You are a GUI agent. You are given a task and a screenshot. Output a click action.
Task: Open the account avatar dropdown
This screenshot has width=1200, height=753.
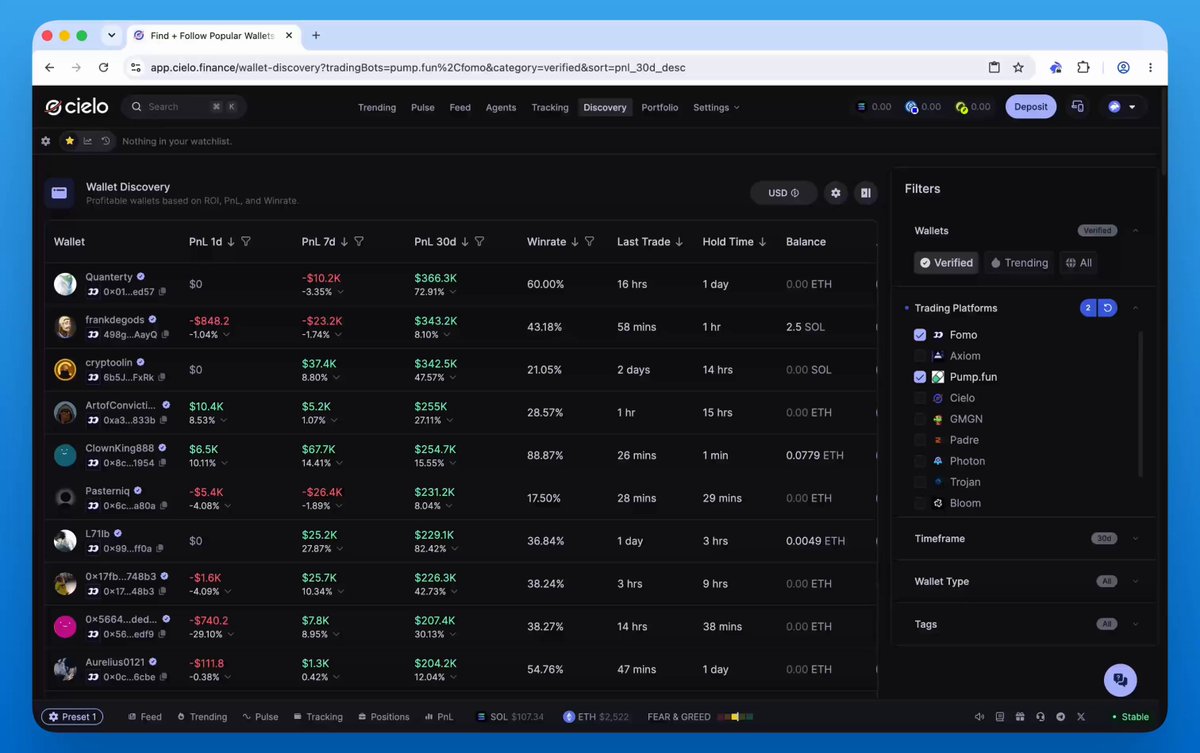pos(1122,107)
